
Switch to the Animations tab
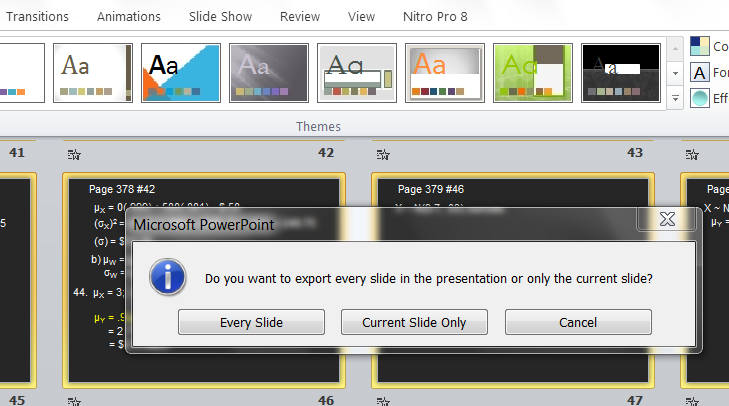129,17
